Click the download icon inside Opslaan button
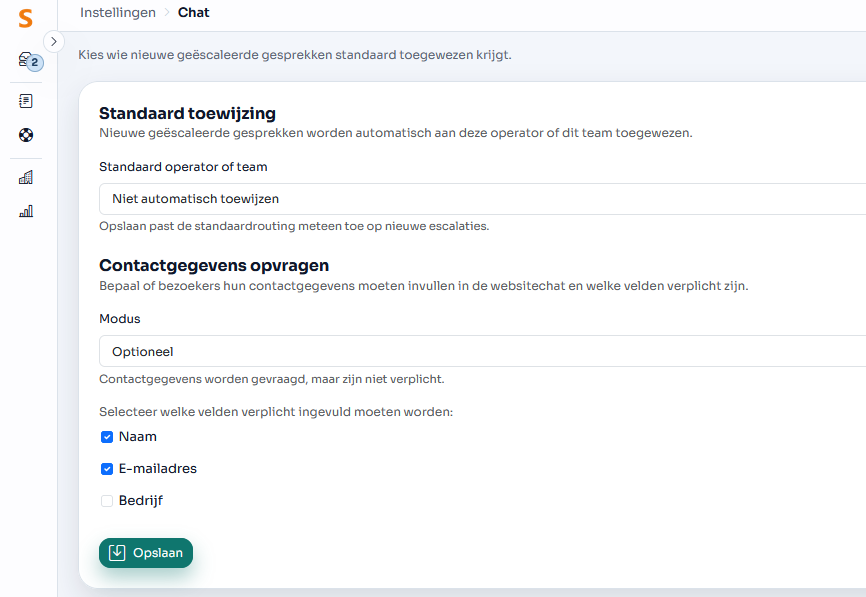Viewport: 866px width, 597px height. pyautogui.click(x=116, y=552)
